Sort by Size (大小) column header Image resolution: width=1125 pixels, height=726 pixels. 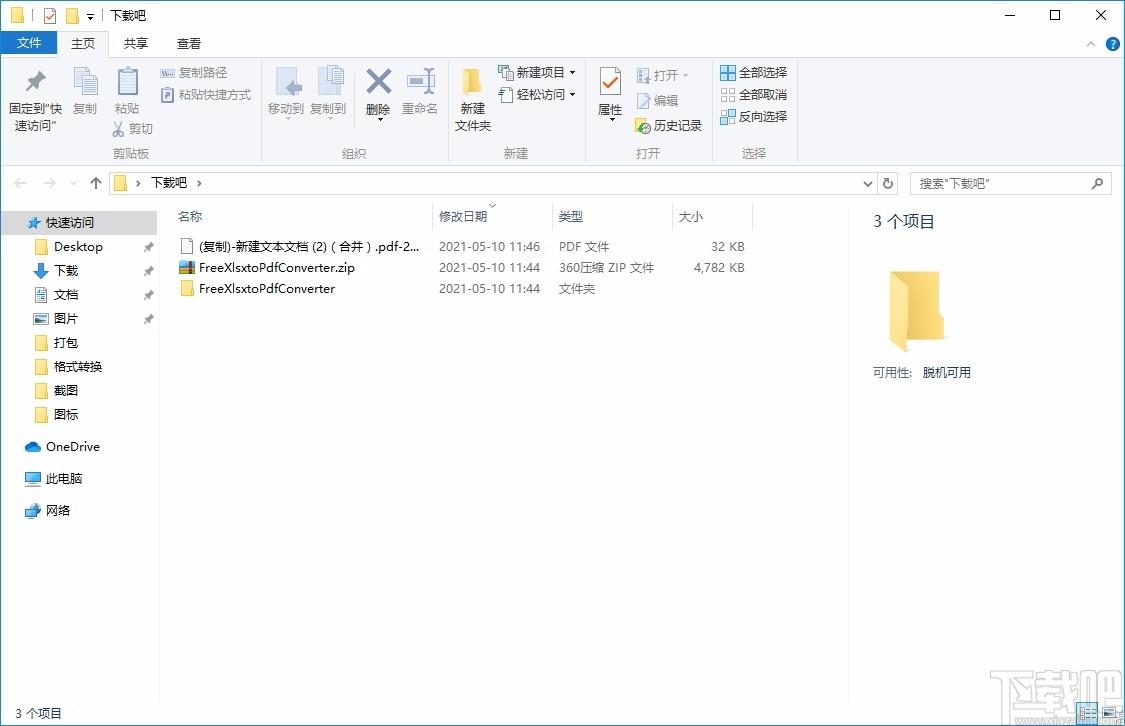690,216
